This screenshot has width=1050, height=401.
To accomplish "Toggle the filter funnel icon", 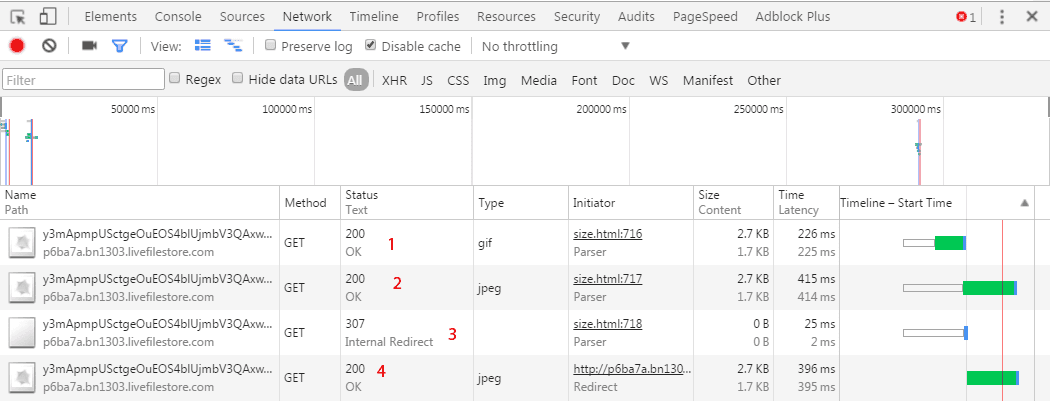I will point(120,46).
